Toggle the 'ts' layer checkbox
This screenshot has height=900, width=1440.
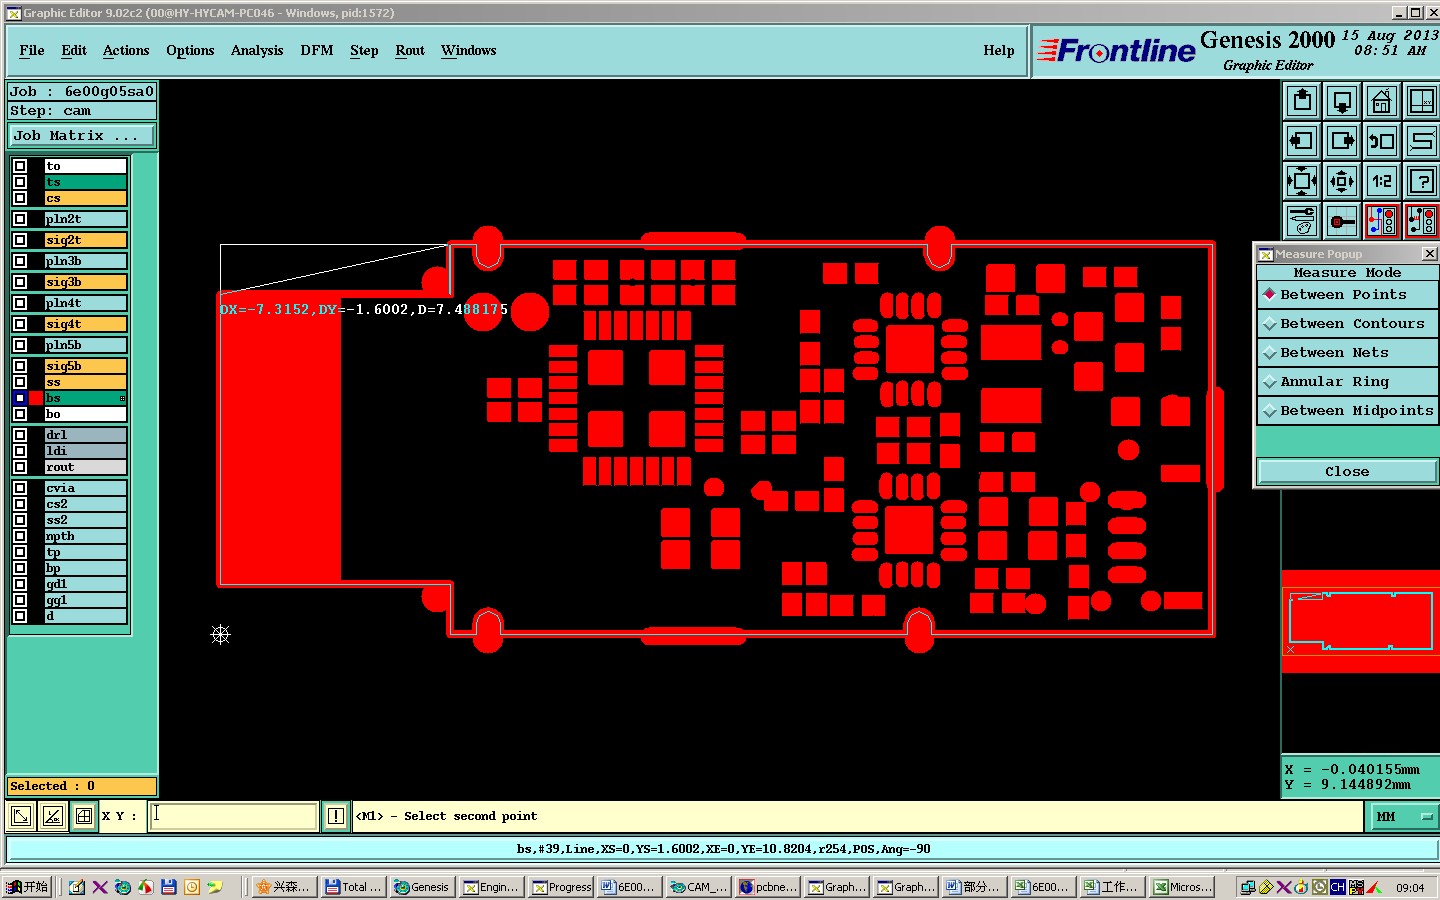point(20,182)
